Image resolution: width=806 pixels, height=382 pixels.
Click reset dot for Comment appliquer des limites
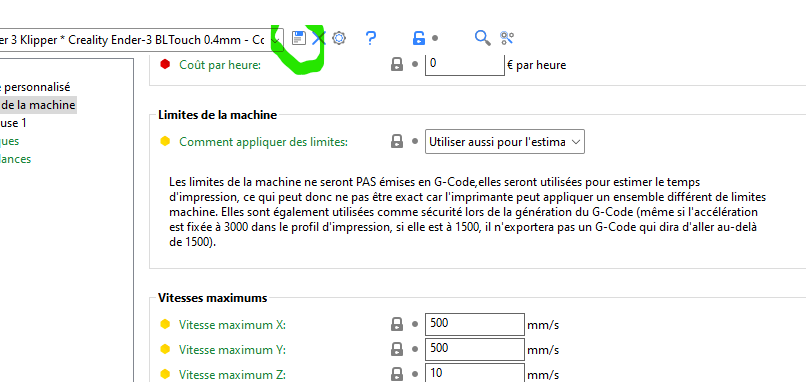415,141
